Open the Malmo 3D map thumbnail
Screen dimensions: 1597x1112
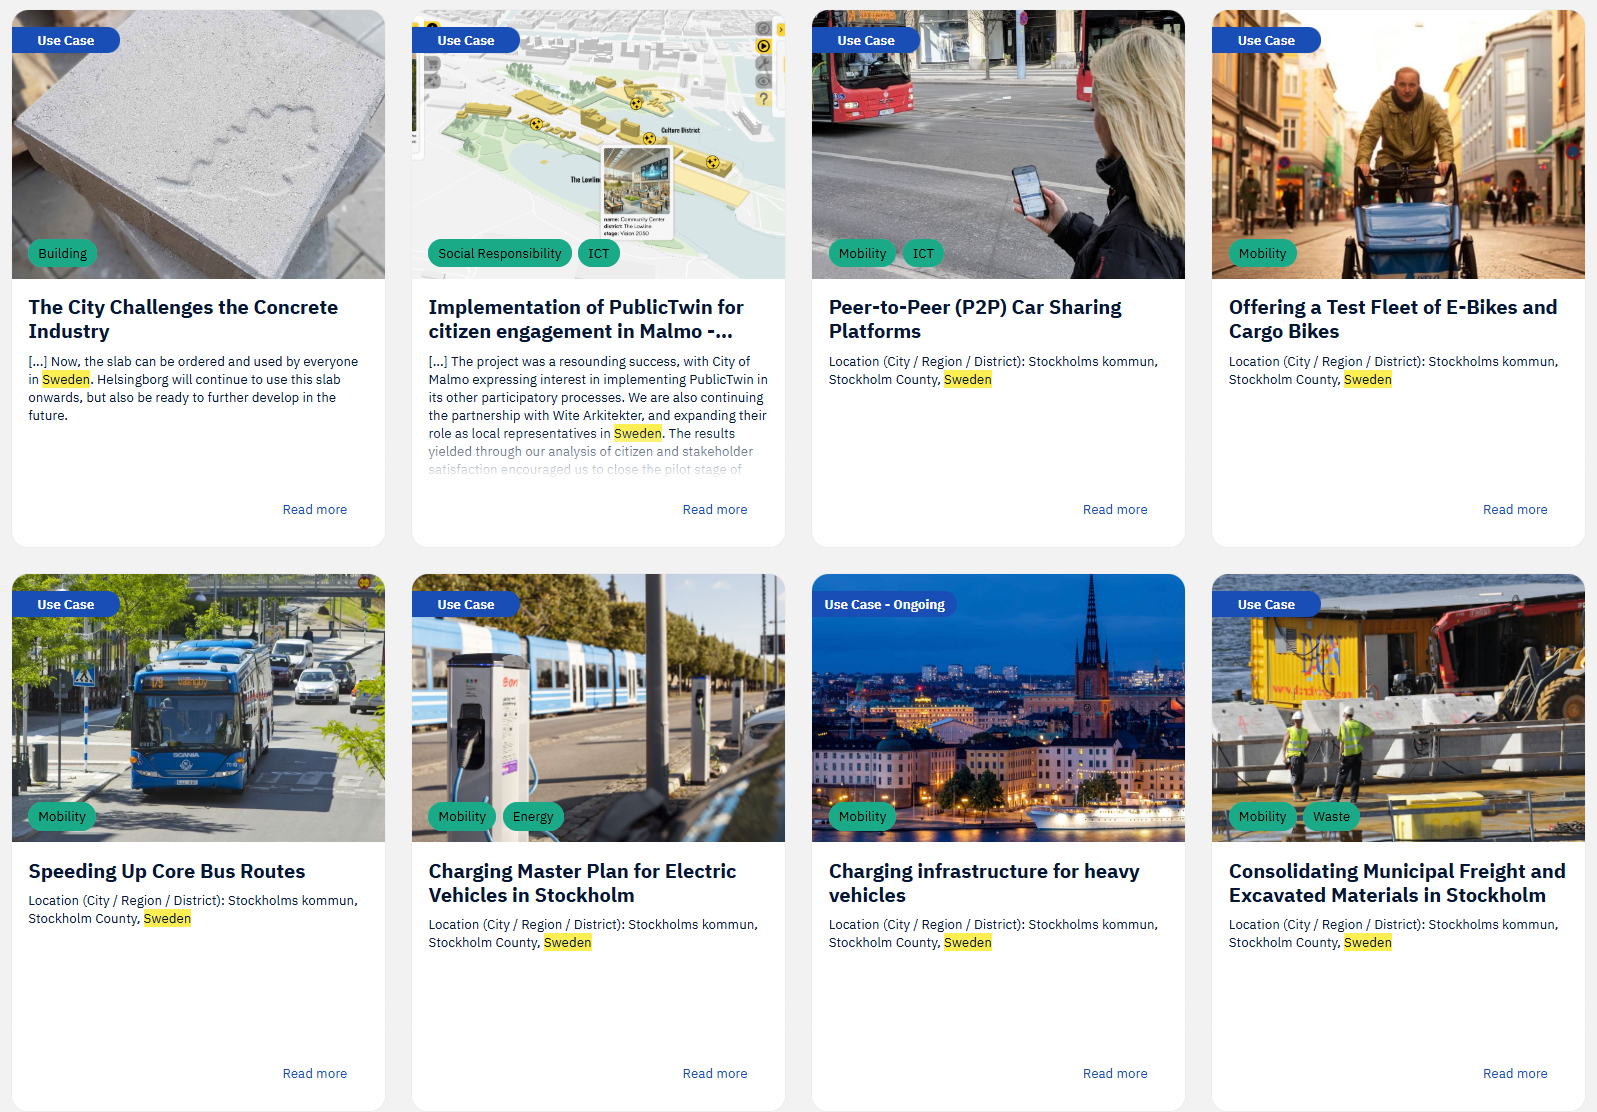(x=598, y=144)
